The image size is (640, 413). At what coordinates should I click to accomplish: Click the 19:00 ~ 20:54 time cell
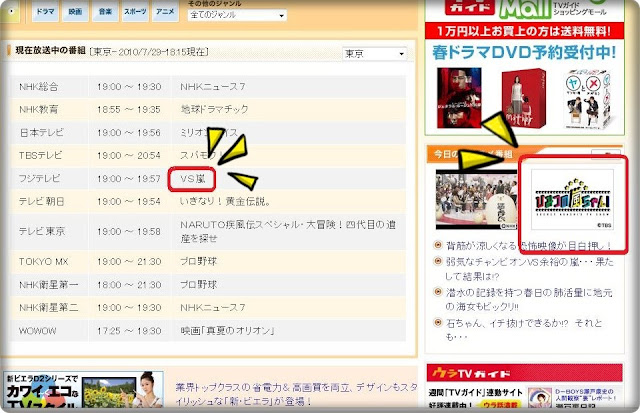click(x=129, y=155)
